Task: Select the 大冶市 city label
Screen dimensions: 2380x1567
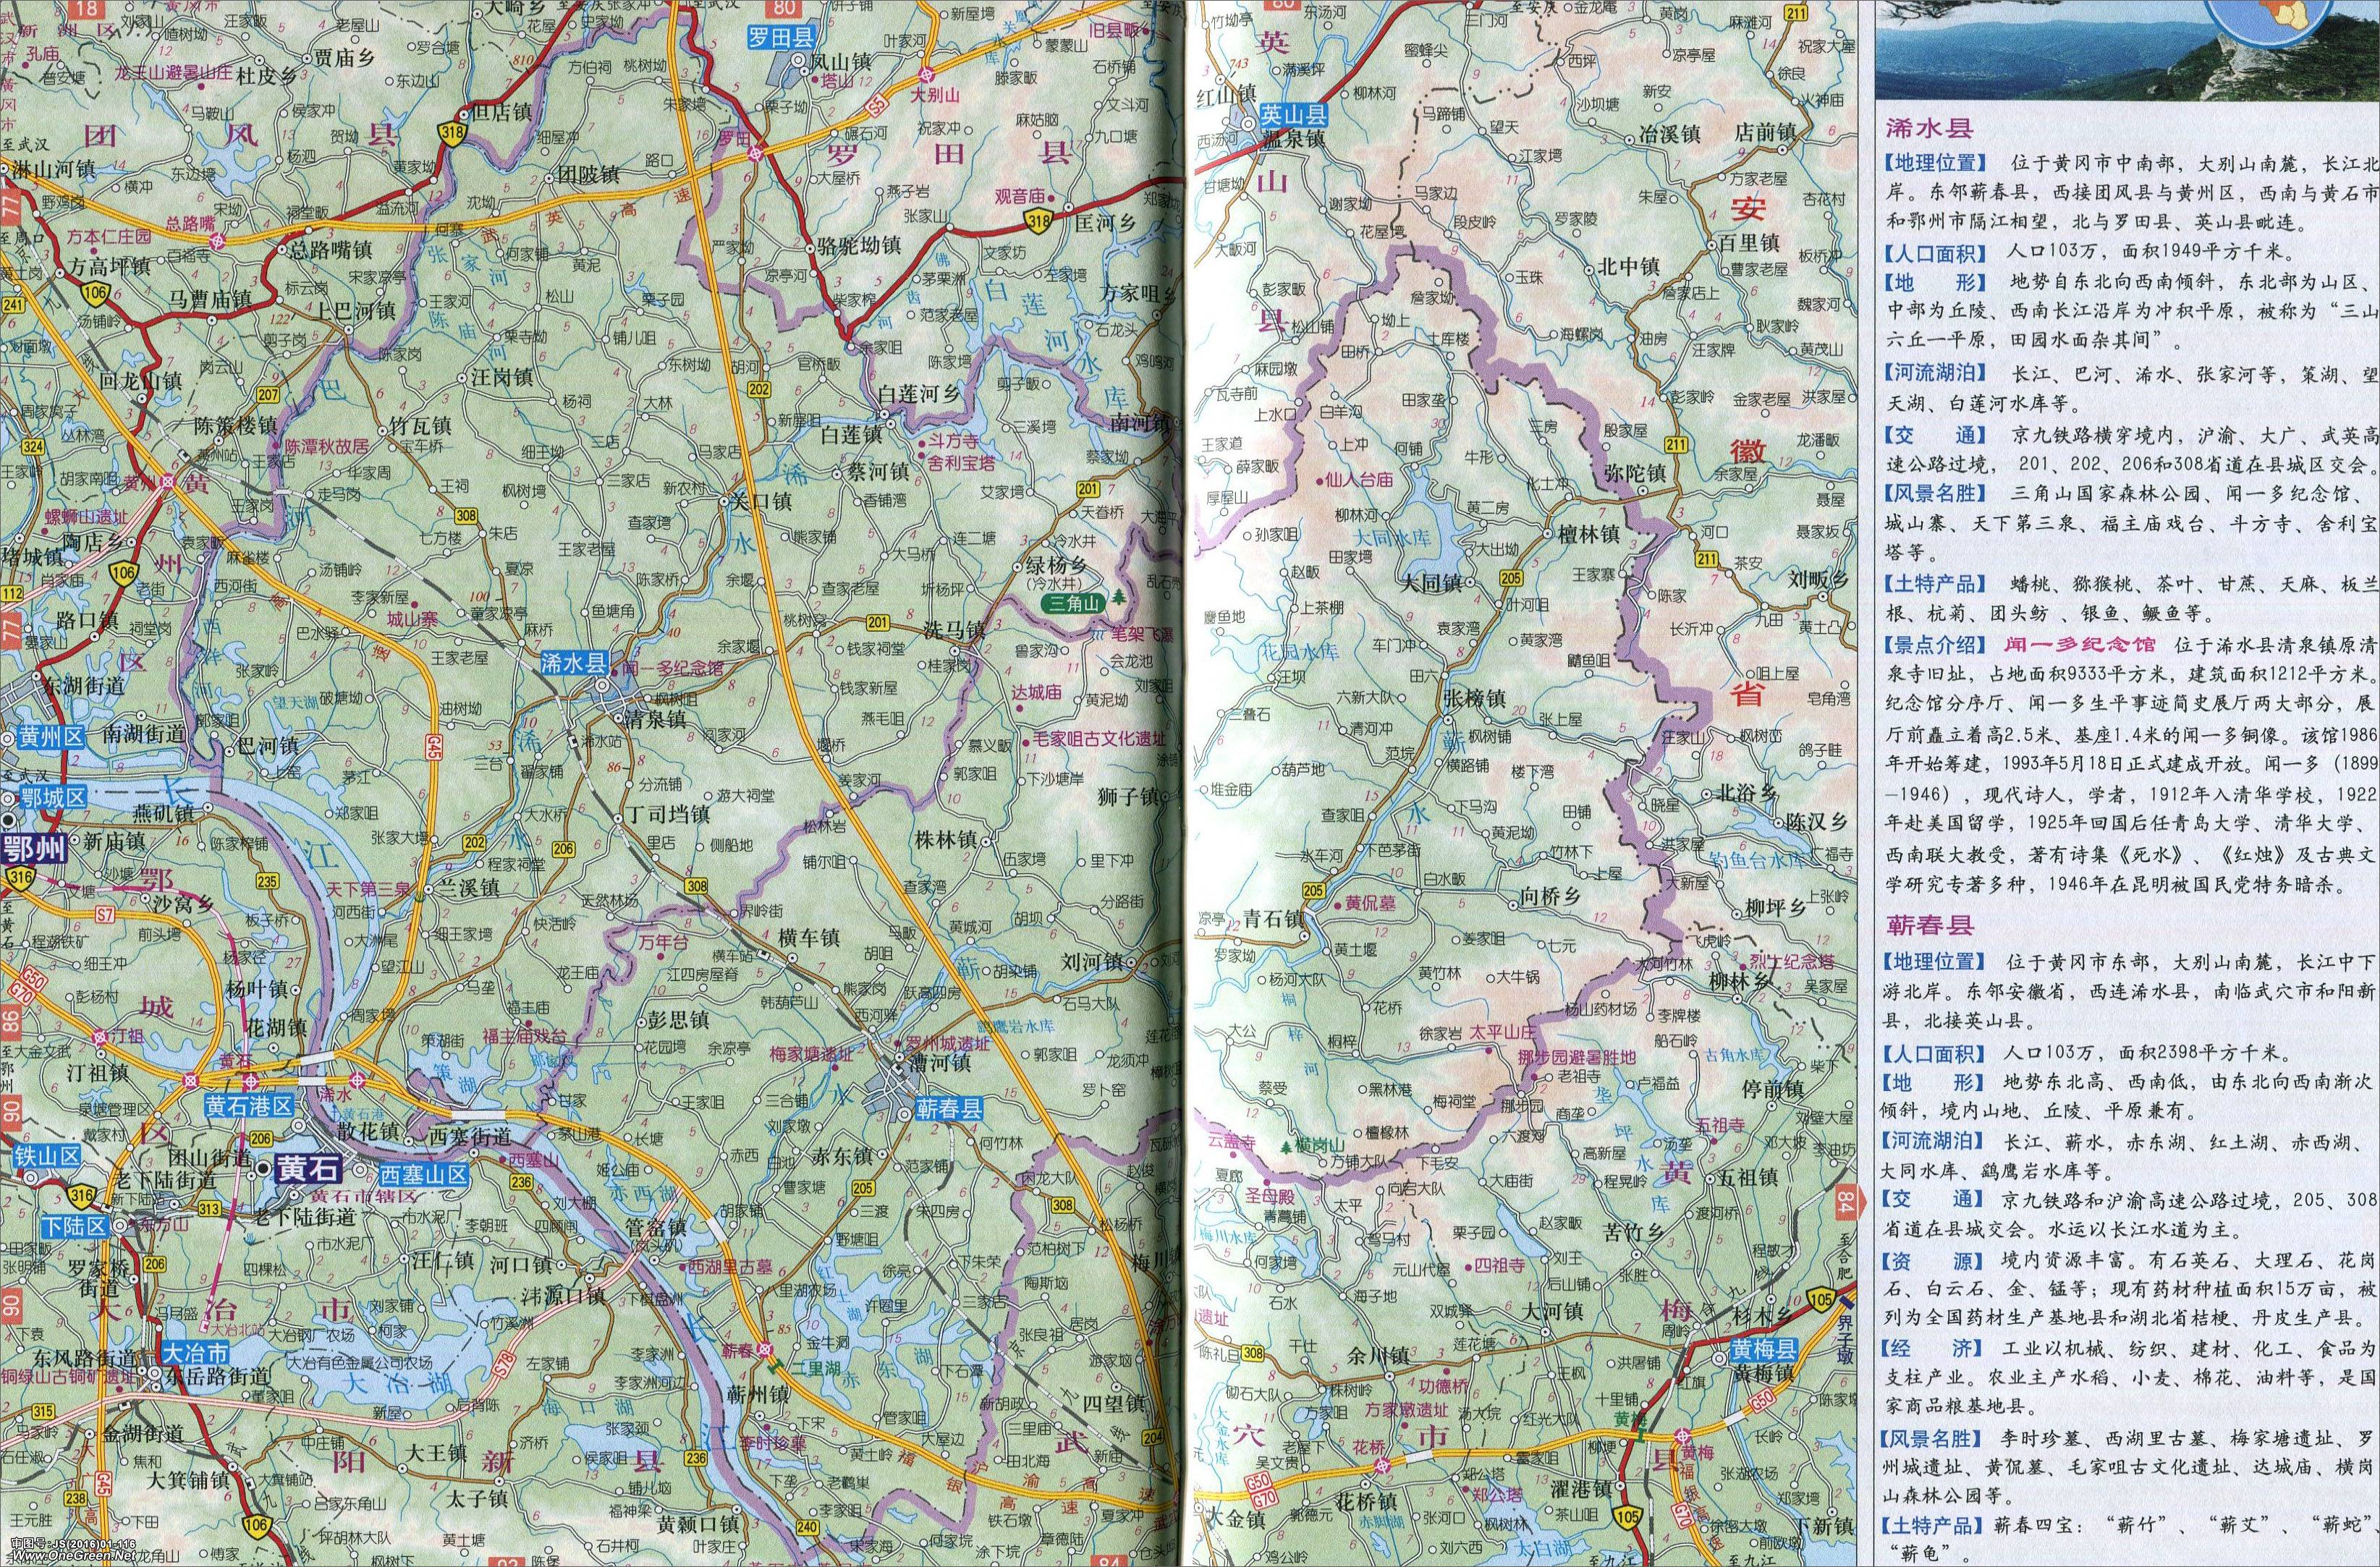Action: [194, 1351]
